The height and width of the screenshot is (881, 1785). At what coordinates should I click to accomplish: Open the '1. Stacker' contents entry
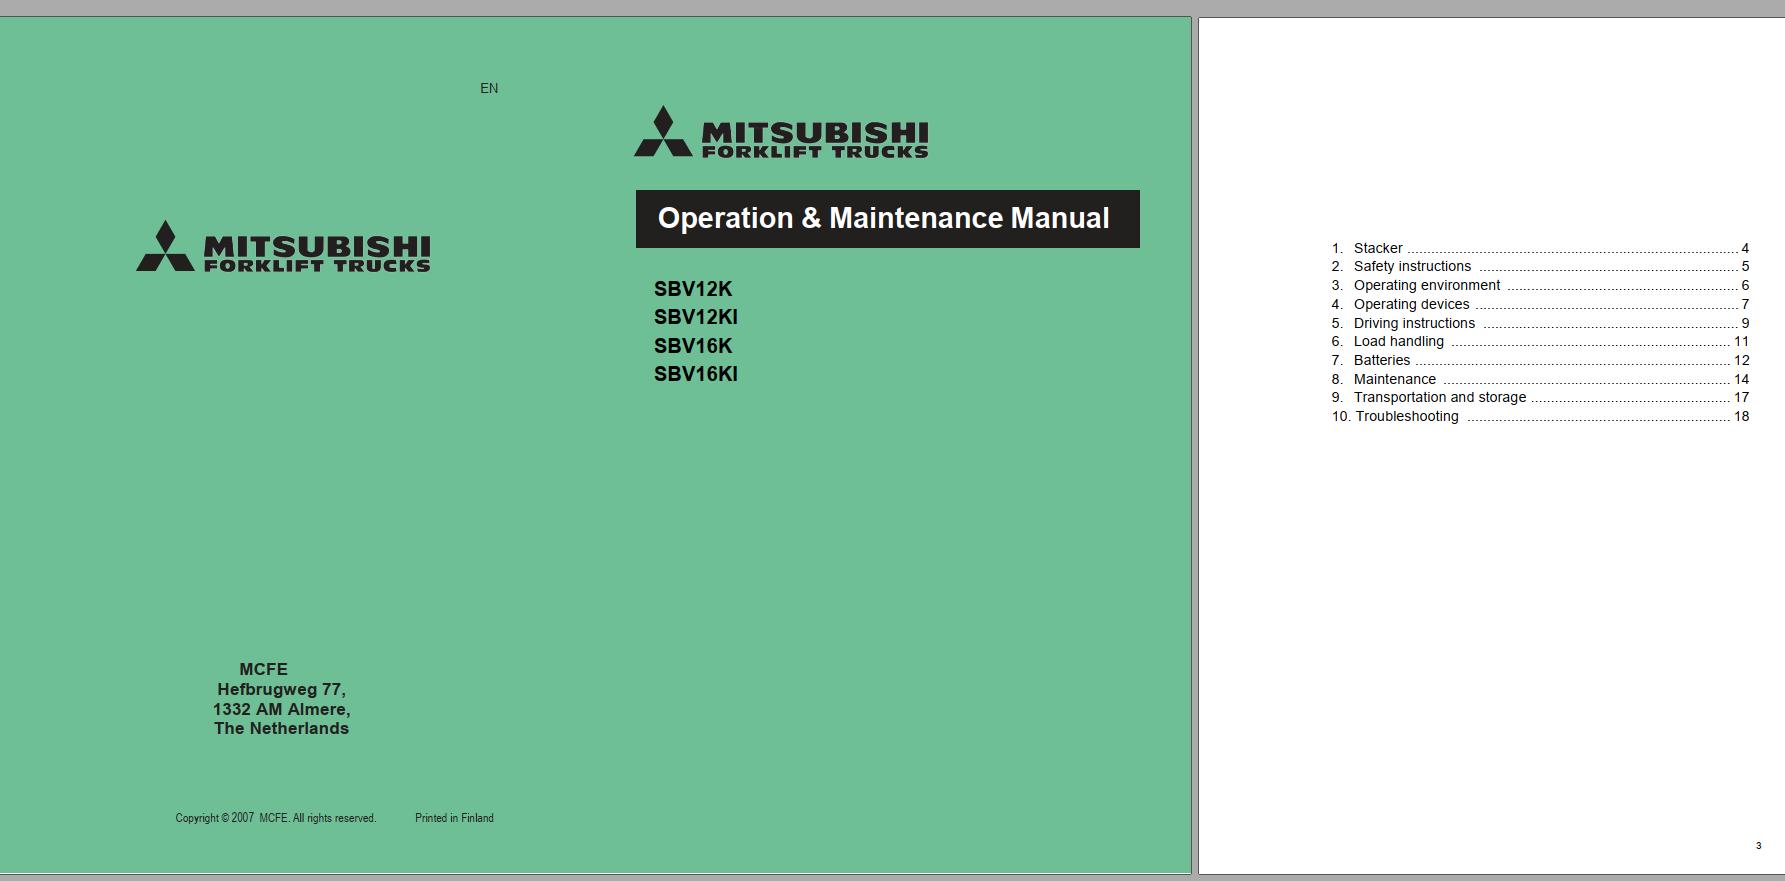(1540, 248)
